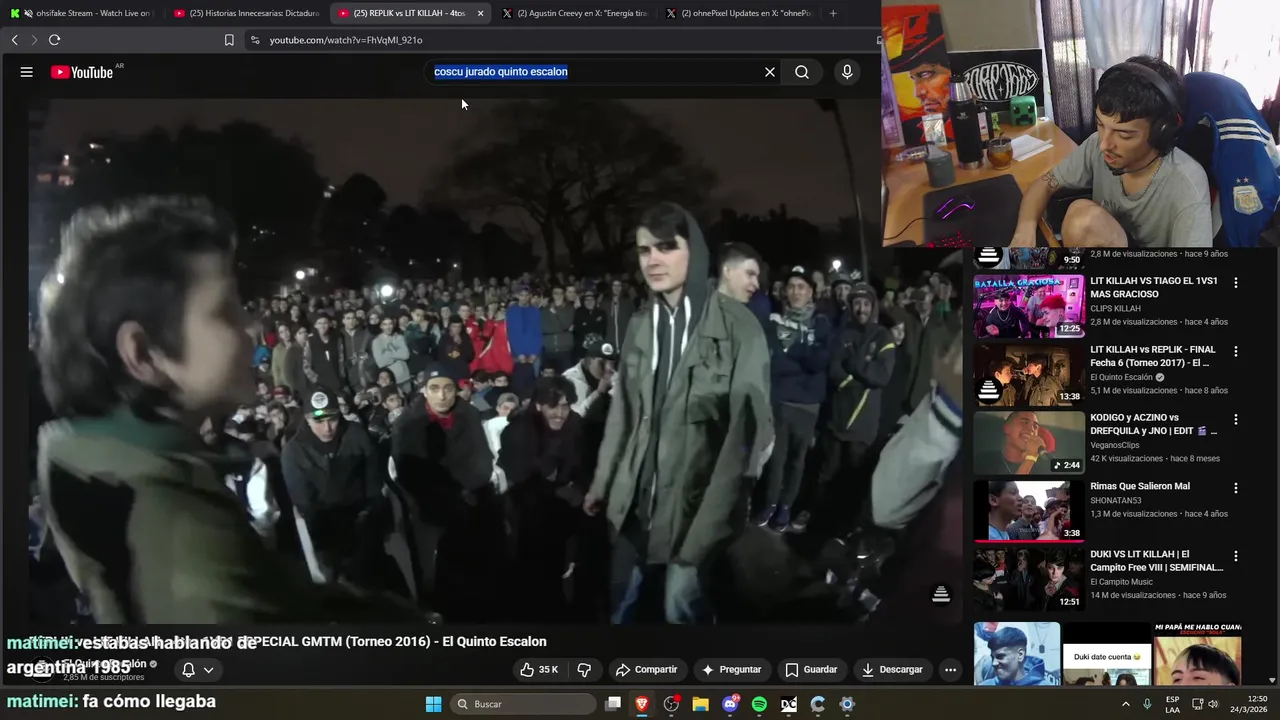Visit CLIPS KILLAH channel link
Screen dimensions: 1280x720
tap(1115, 308)
